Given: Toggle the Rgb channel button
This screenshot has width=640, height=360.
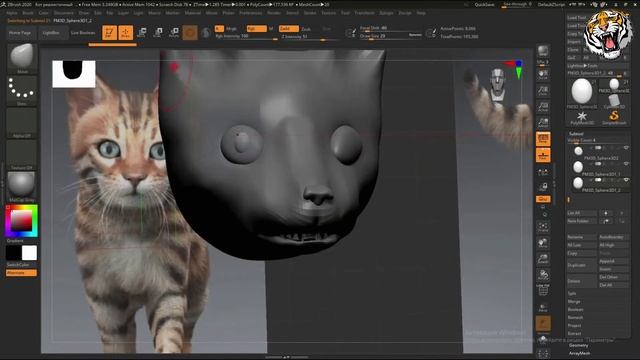Looking at the screenshot, I should (x=256, y=29).
